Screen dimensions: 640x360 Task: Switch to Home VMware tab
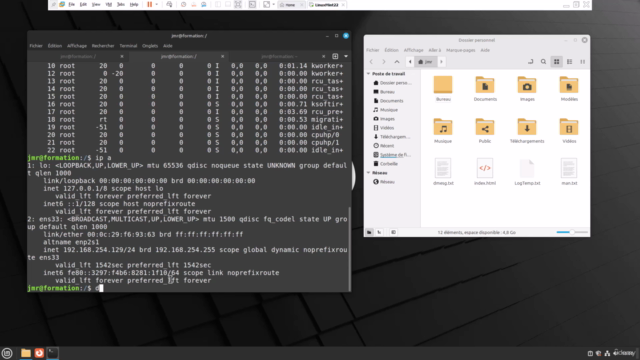point(290,4)
